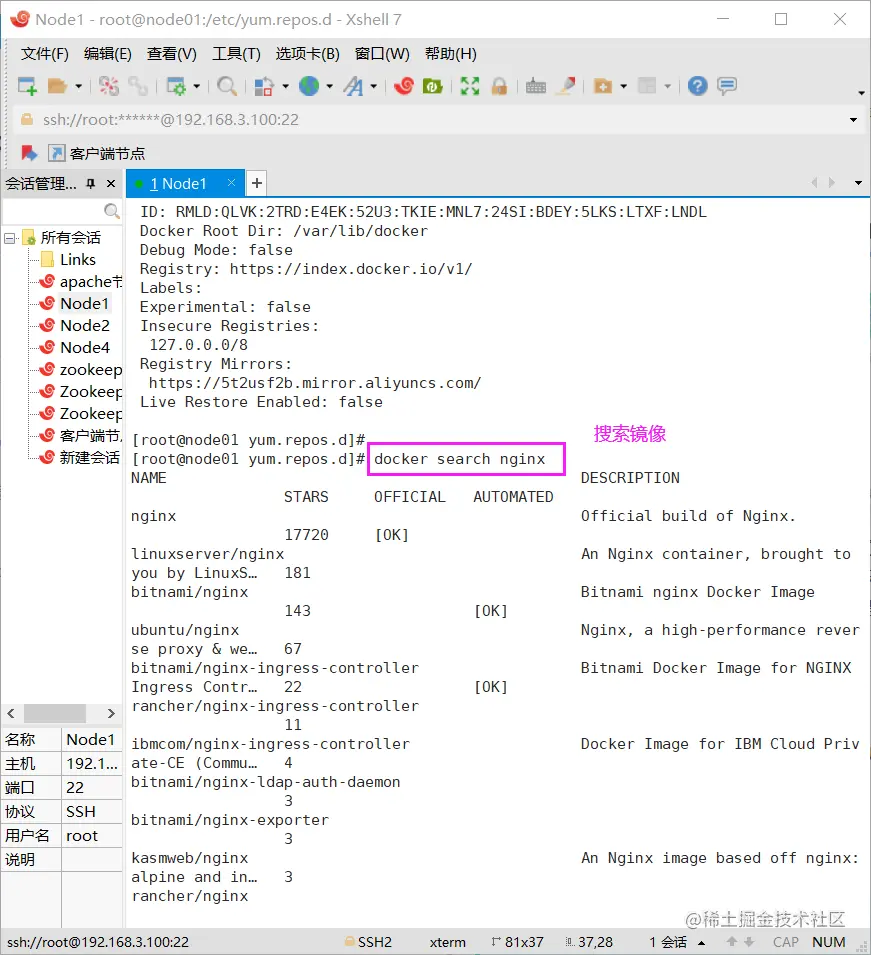Image resolution: width=871 pixels, height=955 pixels.
Task: Open the globe encoding dropdown arrow
Action: pyautogui.click(x=330, y=86)
